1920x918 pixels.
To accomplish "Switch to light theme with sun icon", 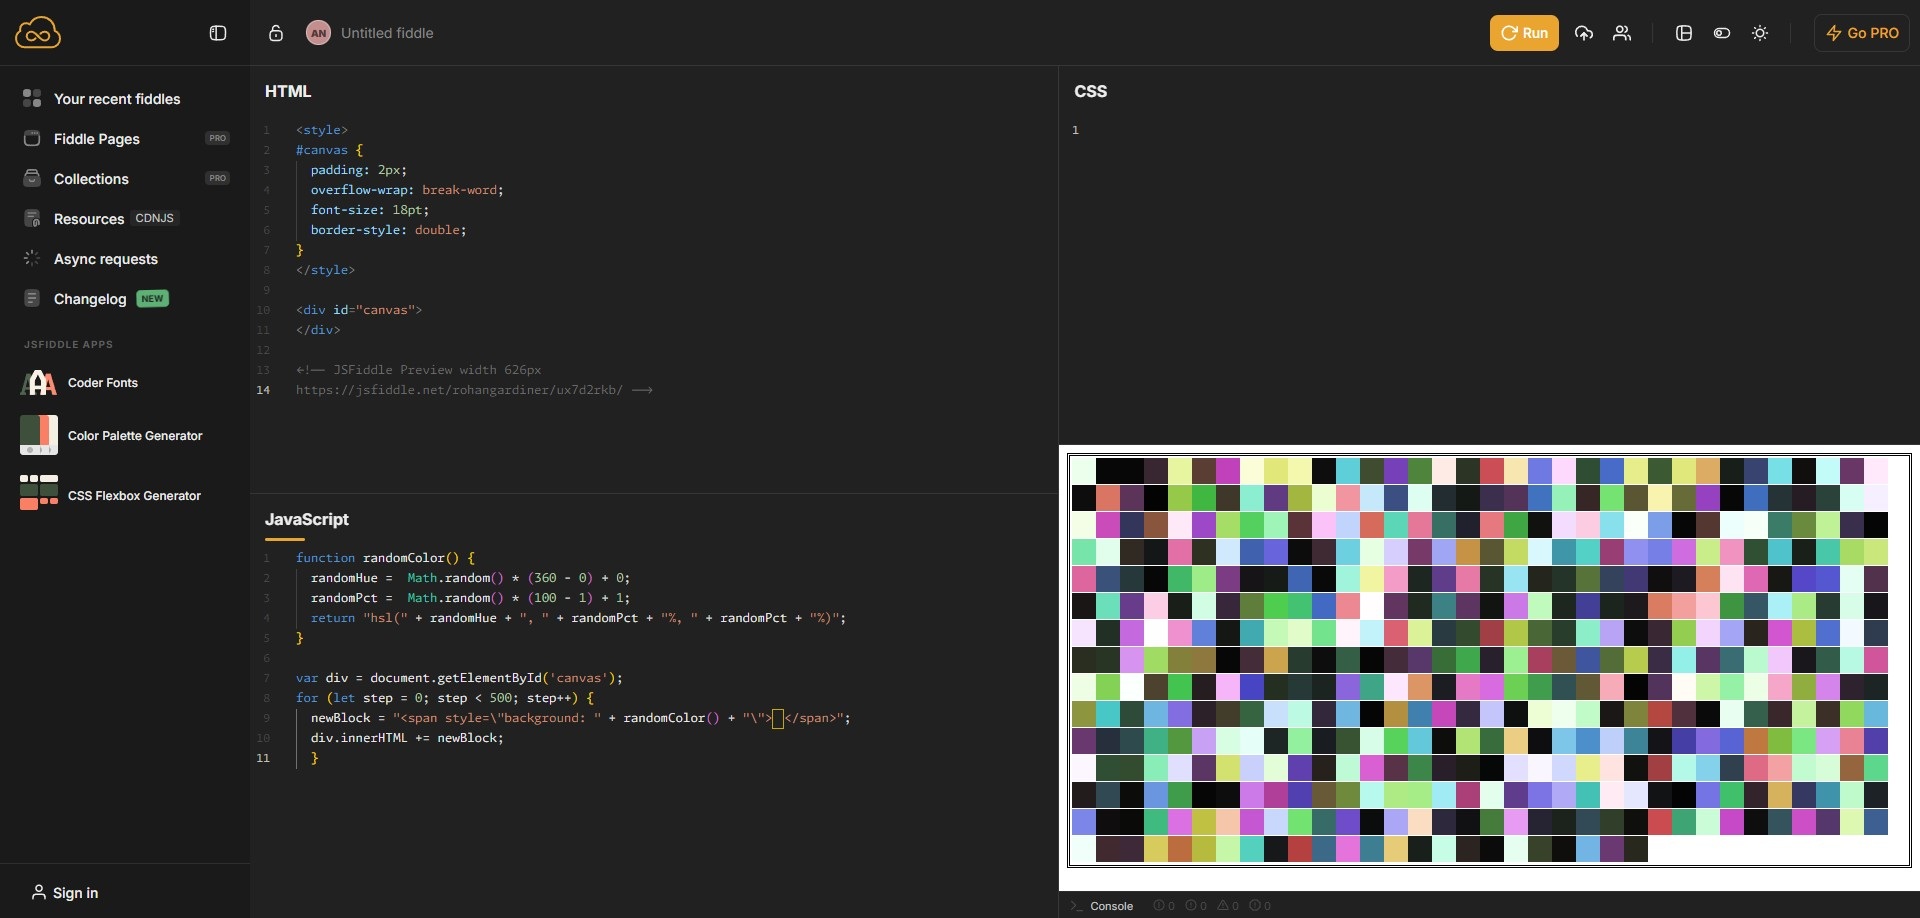I will (x=1760, y=33).
